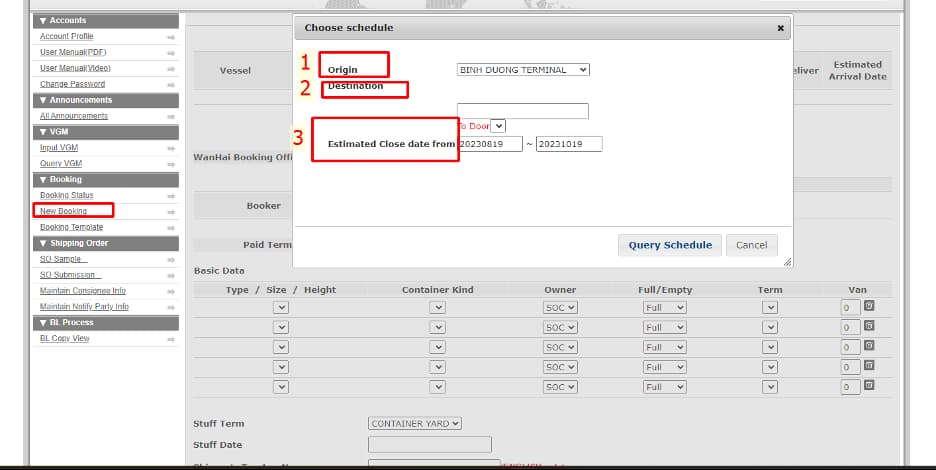Open Maintain Consignee Info link

[83, 291]
